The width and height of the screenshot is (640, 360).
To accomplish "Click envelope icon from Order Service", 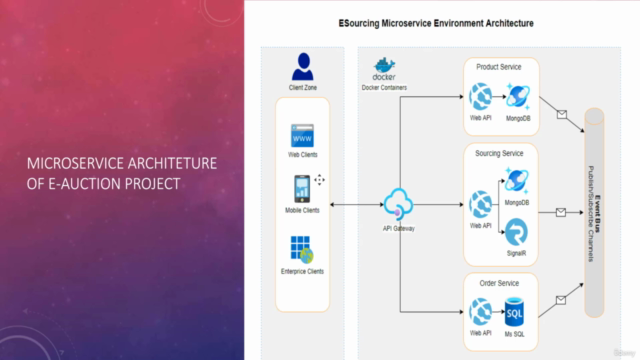I will tap(561, 300).
